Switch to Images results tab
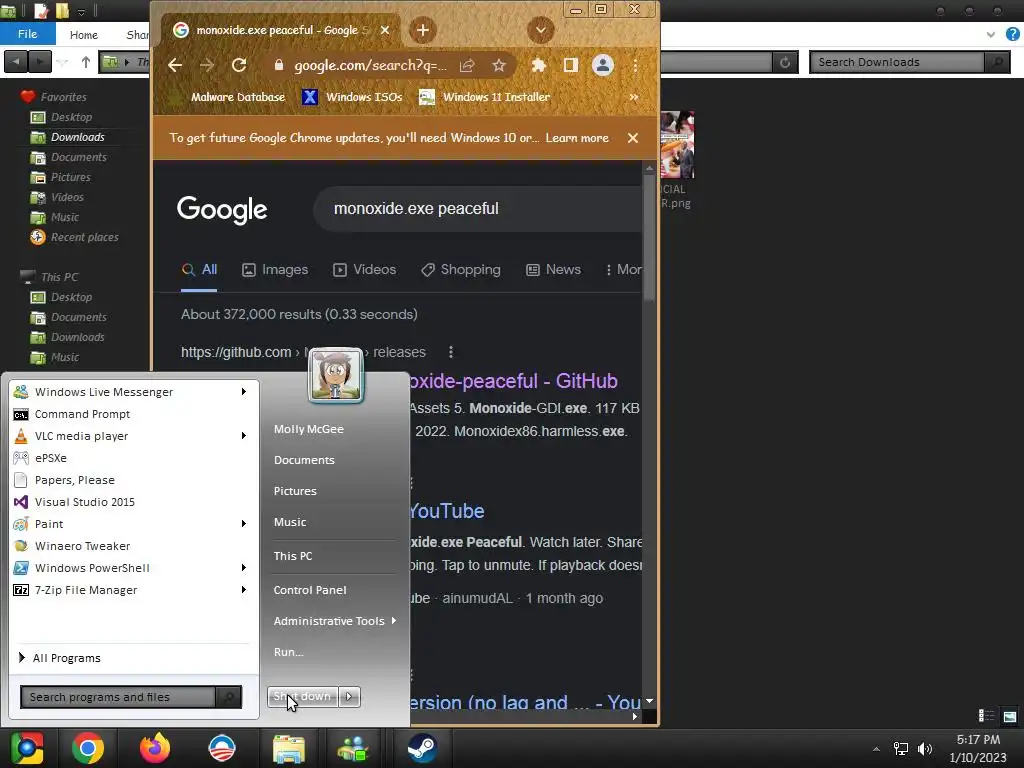The image size is (1024, 768). pyautogui.click(x=274, y=270)
